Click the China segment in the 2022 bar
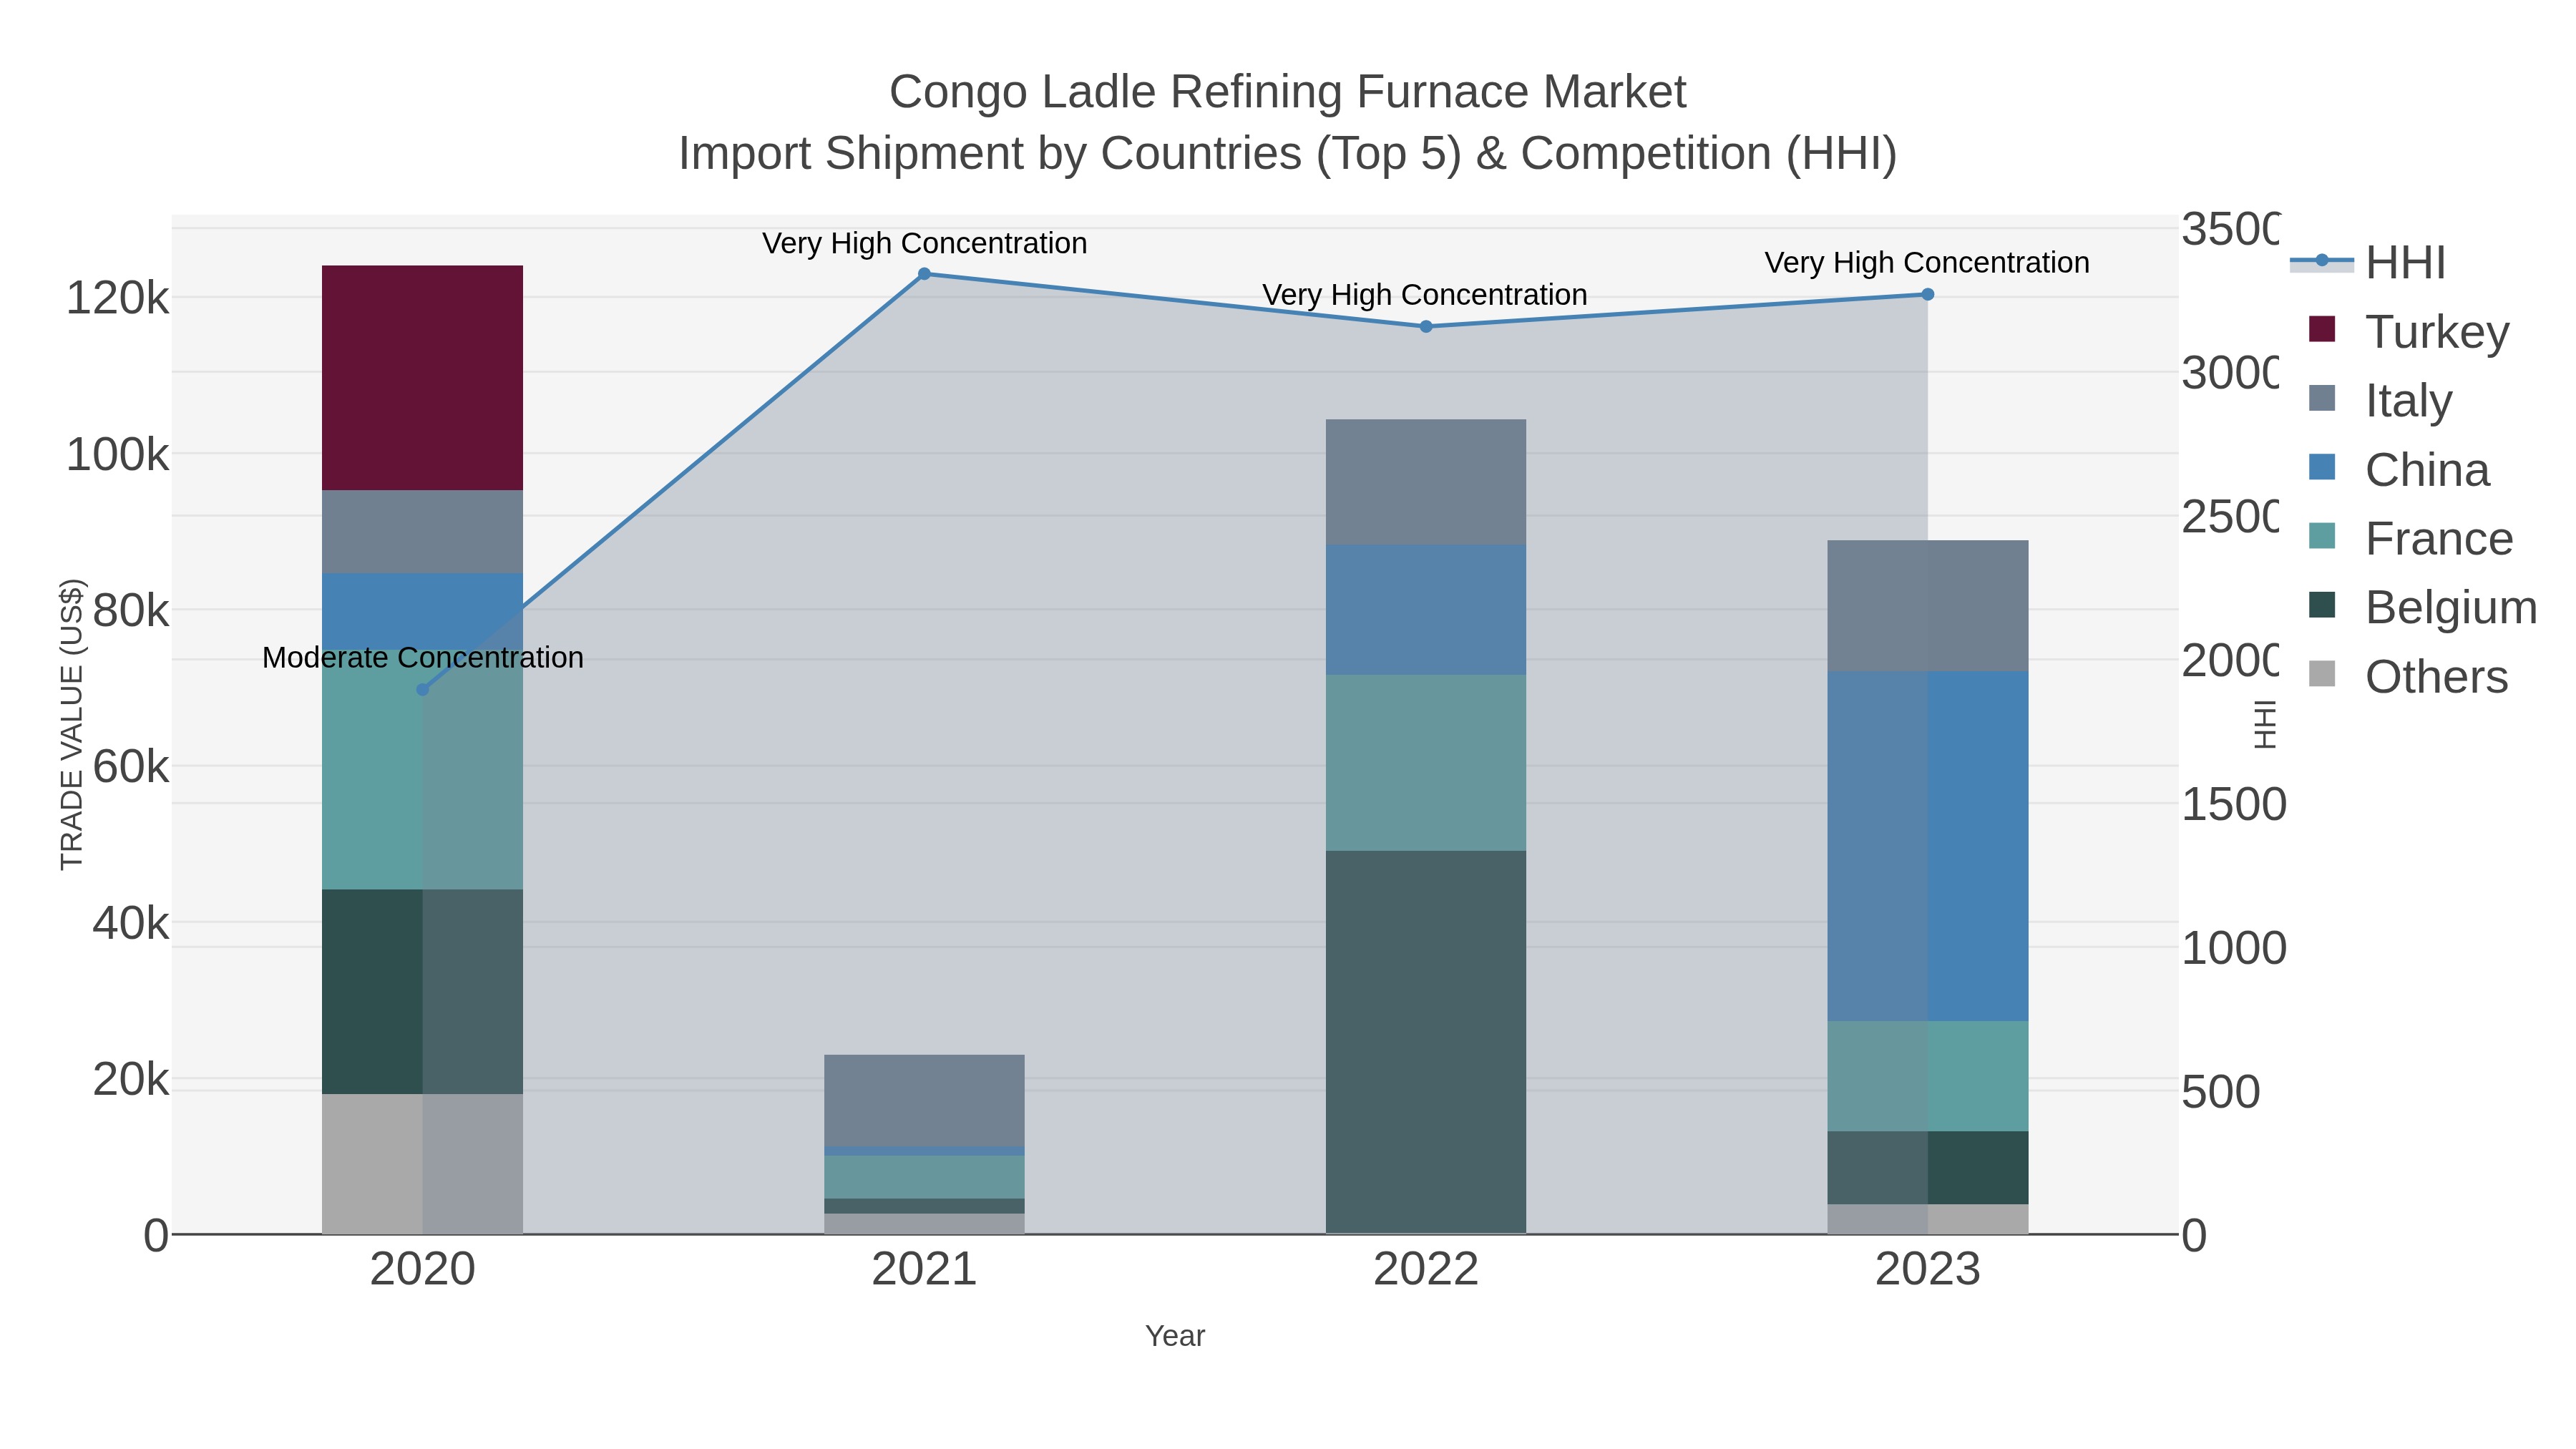 coord(1426,610)
